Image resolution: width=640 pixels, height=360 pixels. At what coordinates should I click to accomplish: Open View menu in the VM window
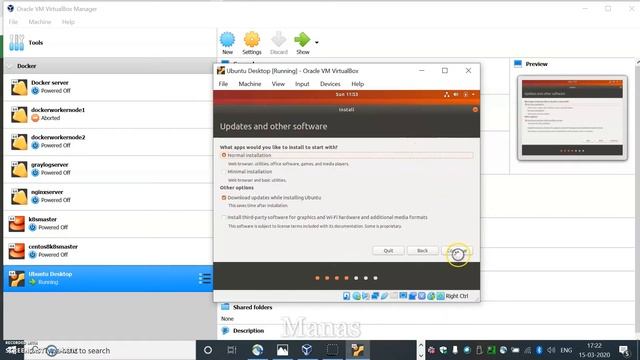pyautogui.click(x=278, y=84)
